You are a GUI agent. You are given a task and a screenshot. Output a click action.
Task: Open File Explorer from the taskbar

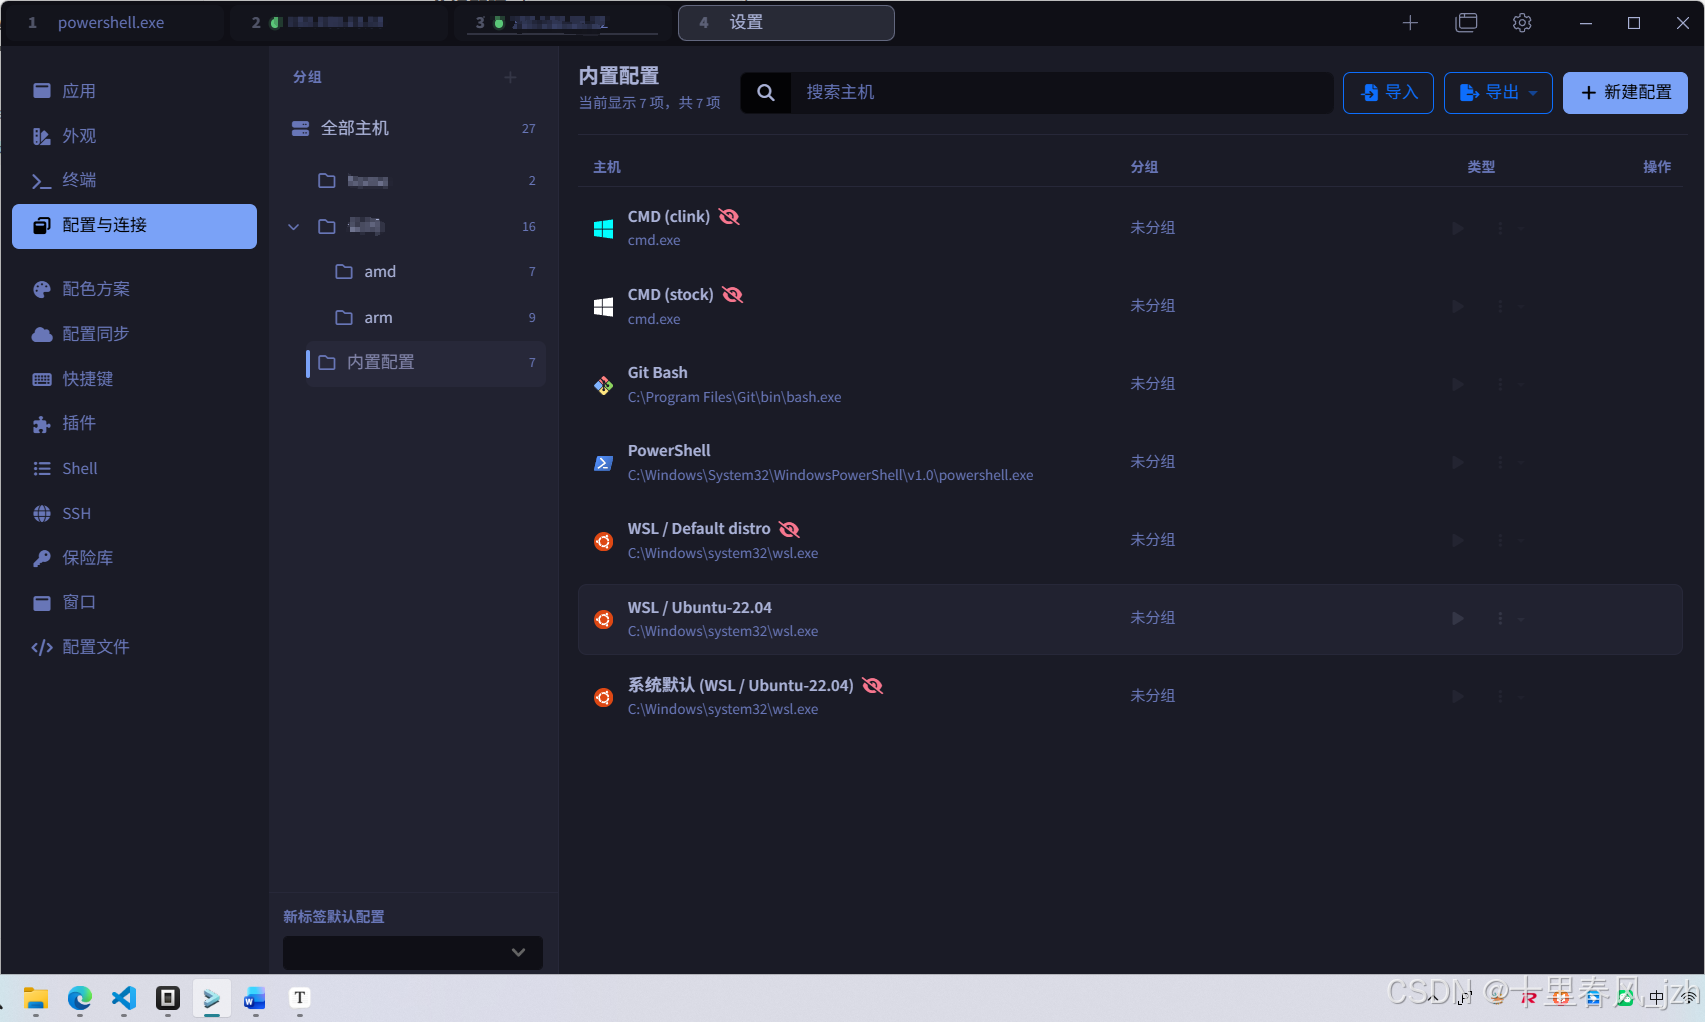click(x=36, y=998)
